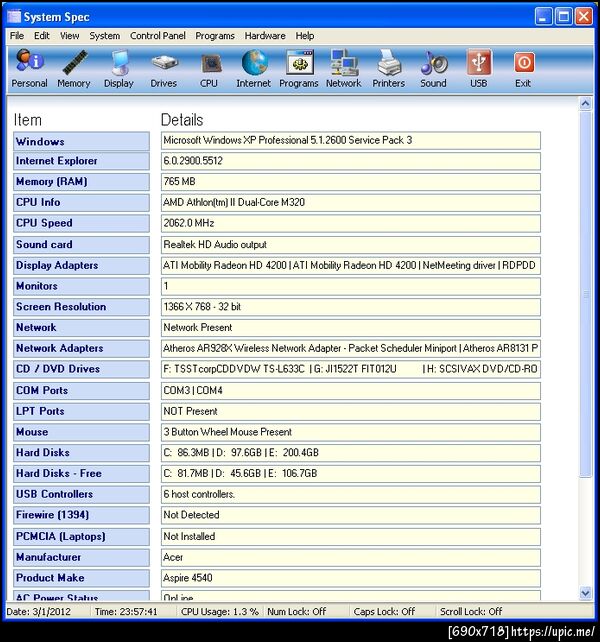Click the PCMCIA (Laptops) item button
The height and width of the screenshot is (642, 600).
(x=81, y=537)
